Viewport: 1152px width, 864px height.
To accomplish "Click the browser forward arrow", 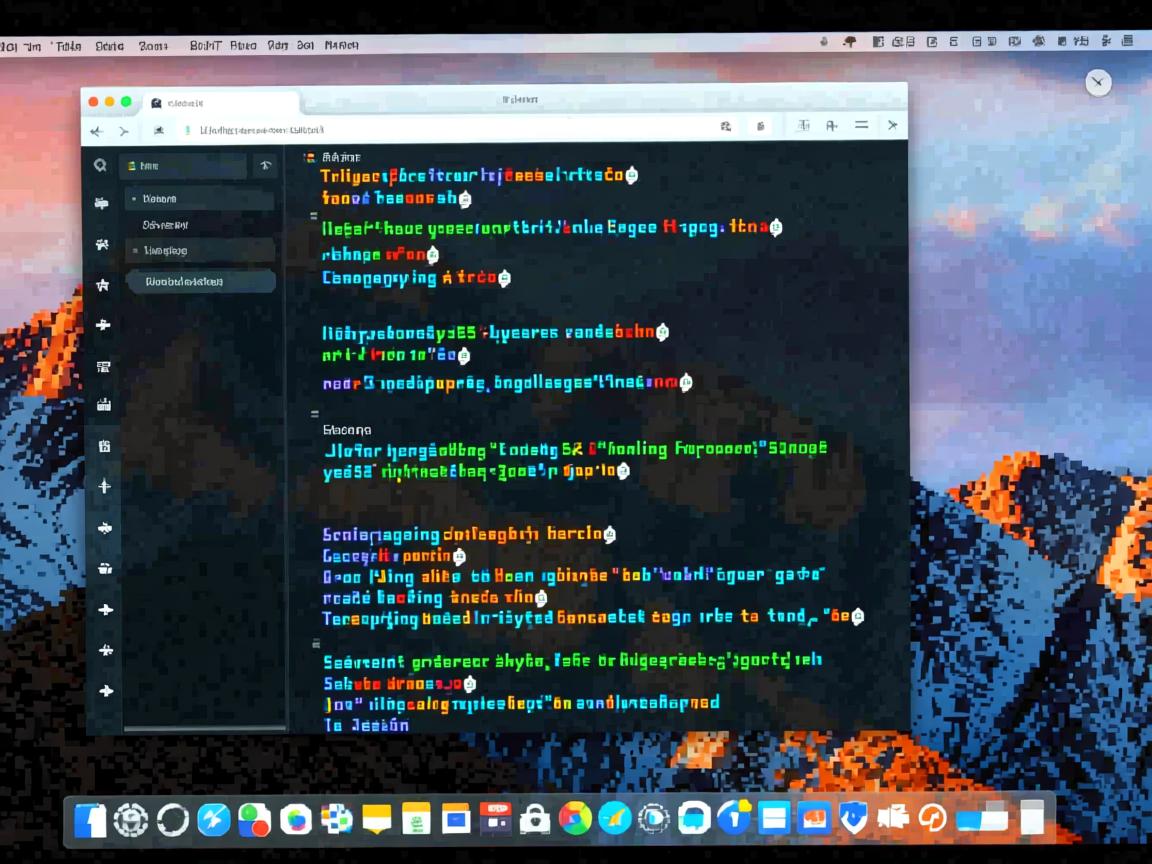I will click(x=124, y=131).
